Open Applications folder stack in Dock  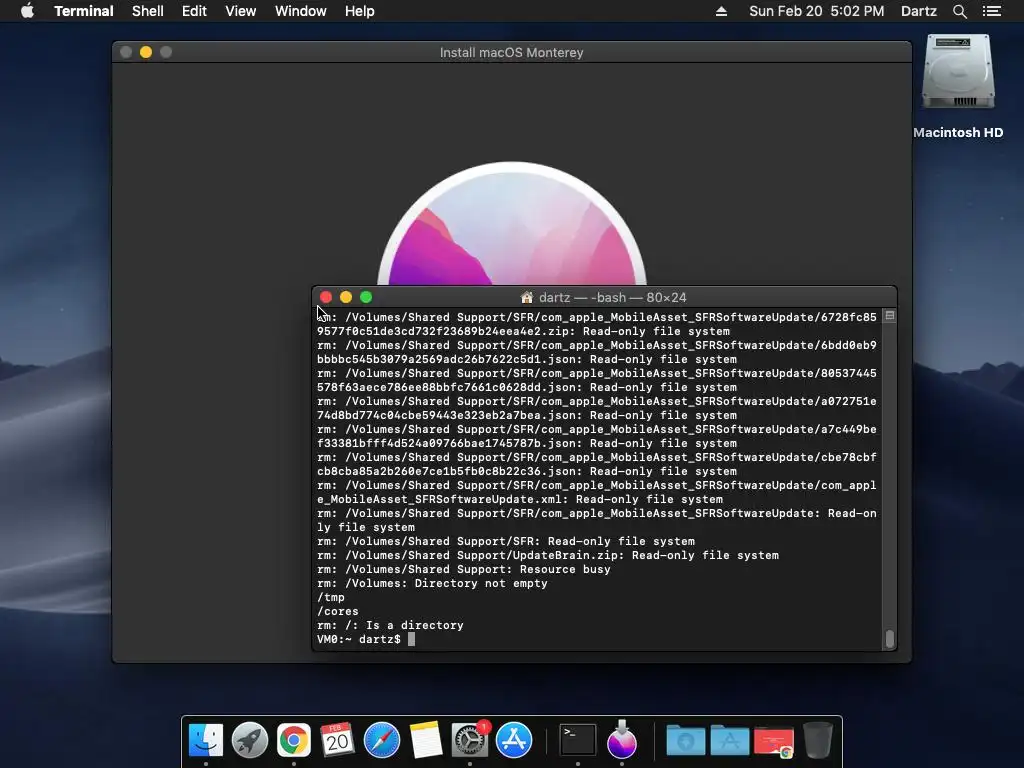click(729, 741)
